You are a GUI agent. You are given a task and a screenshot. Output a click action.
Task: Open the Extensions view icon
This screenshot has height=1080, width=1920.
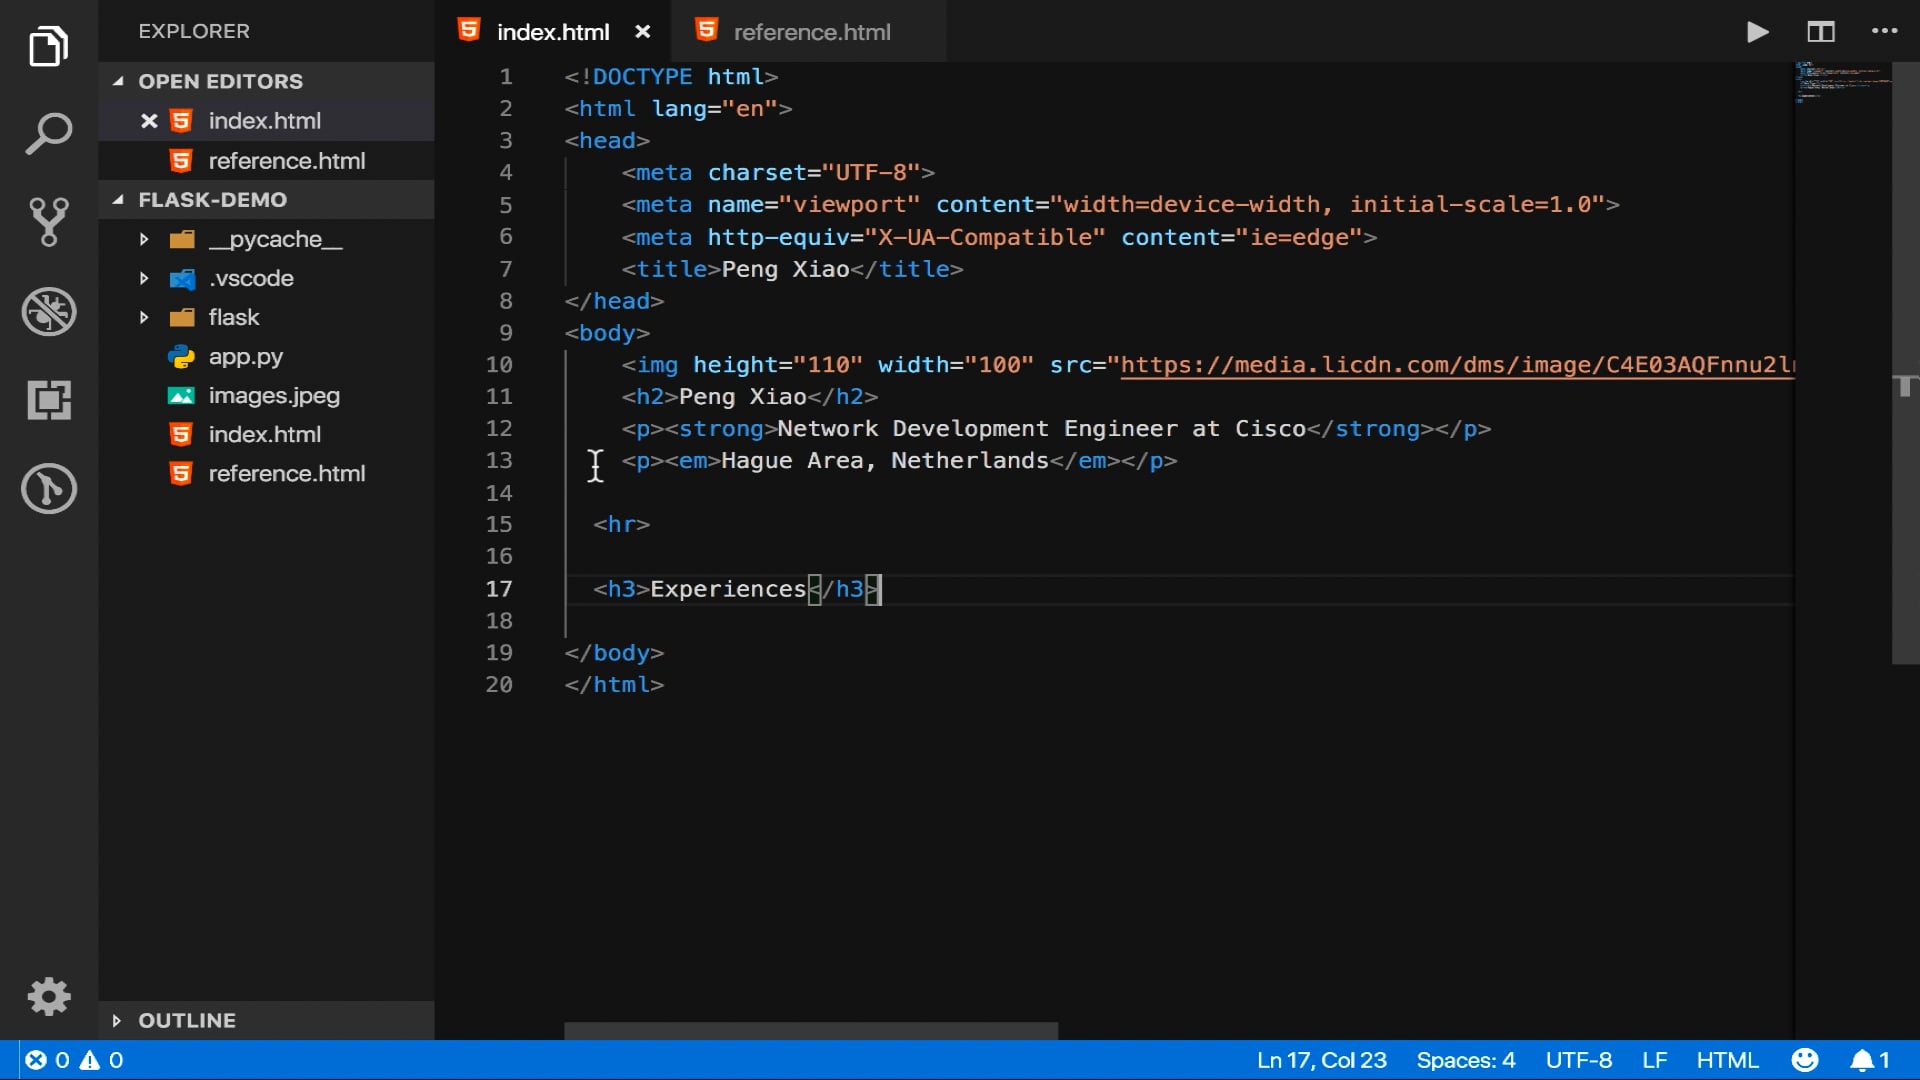tap(48, 400)
